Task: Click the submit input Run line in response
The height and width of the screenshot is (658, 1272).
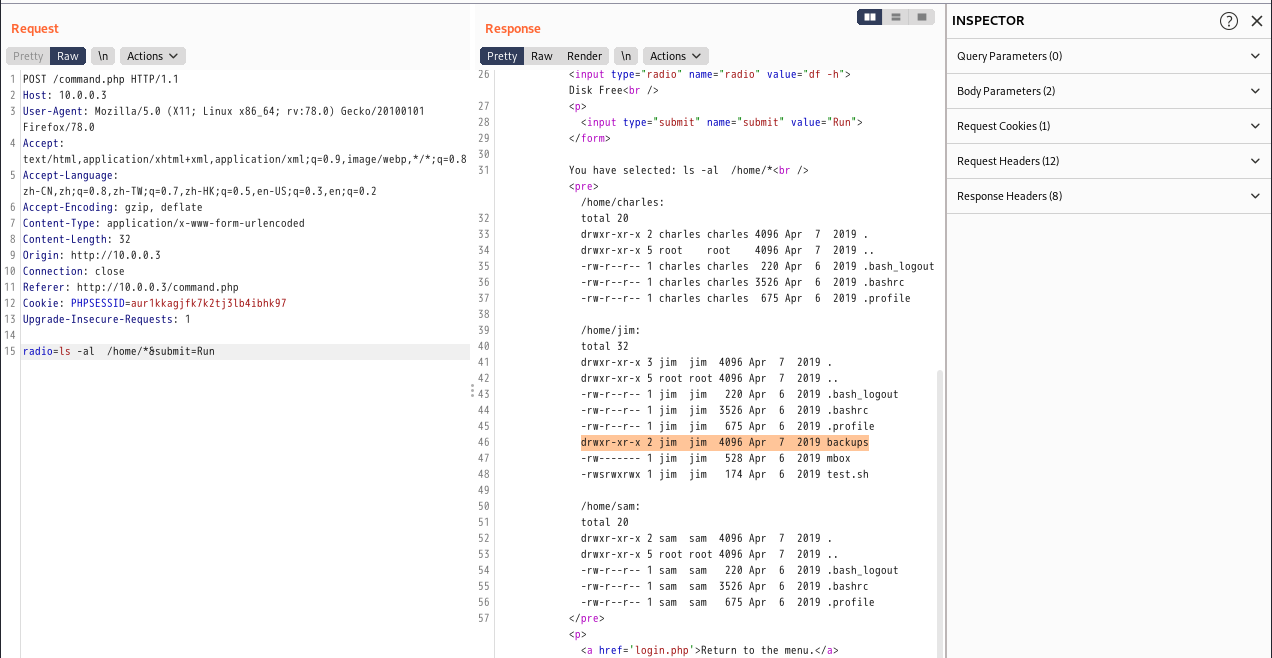Action: 721,122
